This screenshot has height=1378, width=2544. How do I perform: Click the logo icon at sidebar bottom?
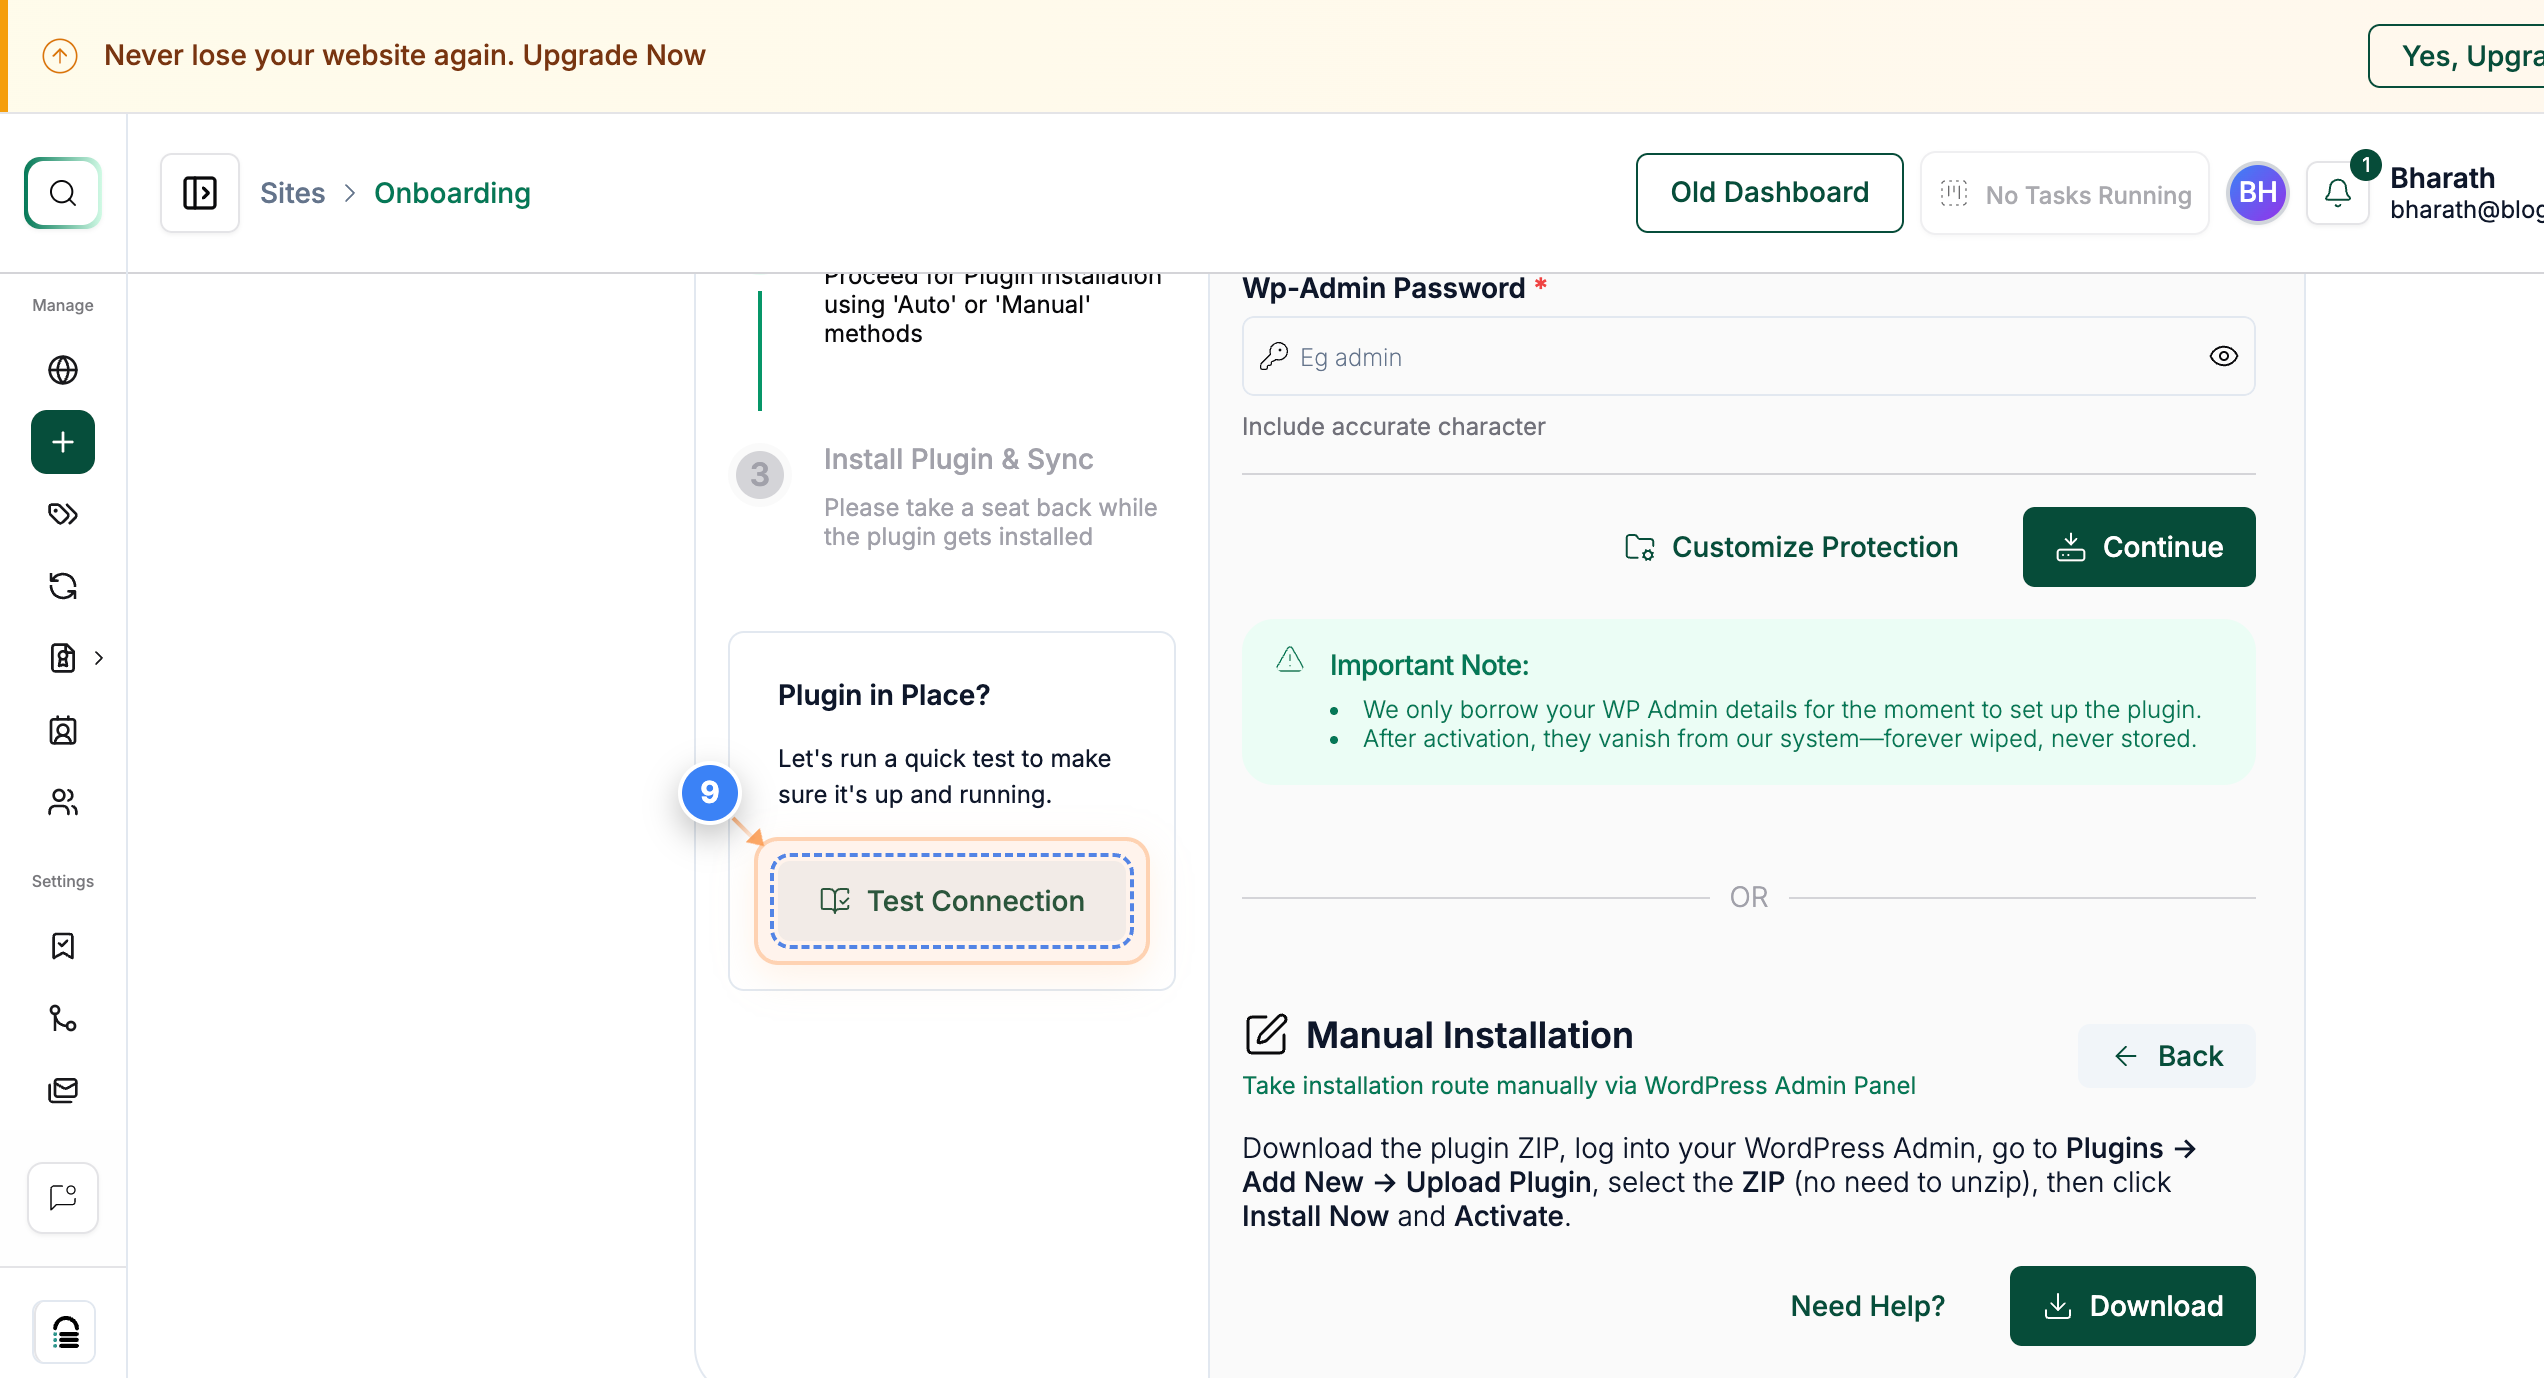65,1332
